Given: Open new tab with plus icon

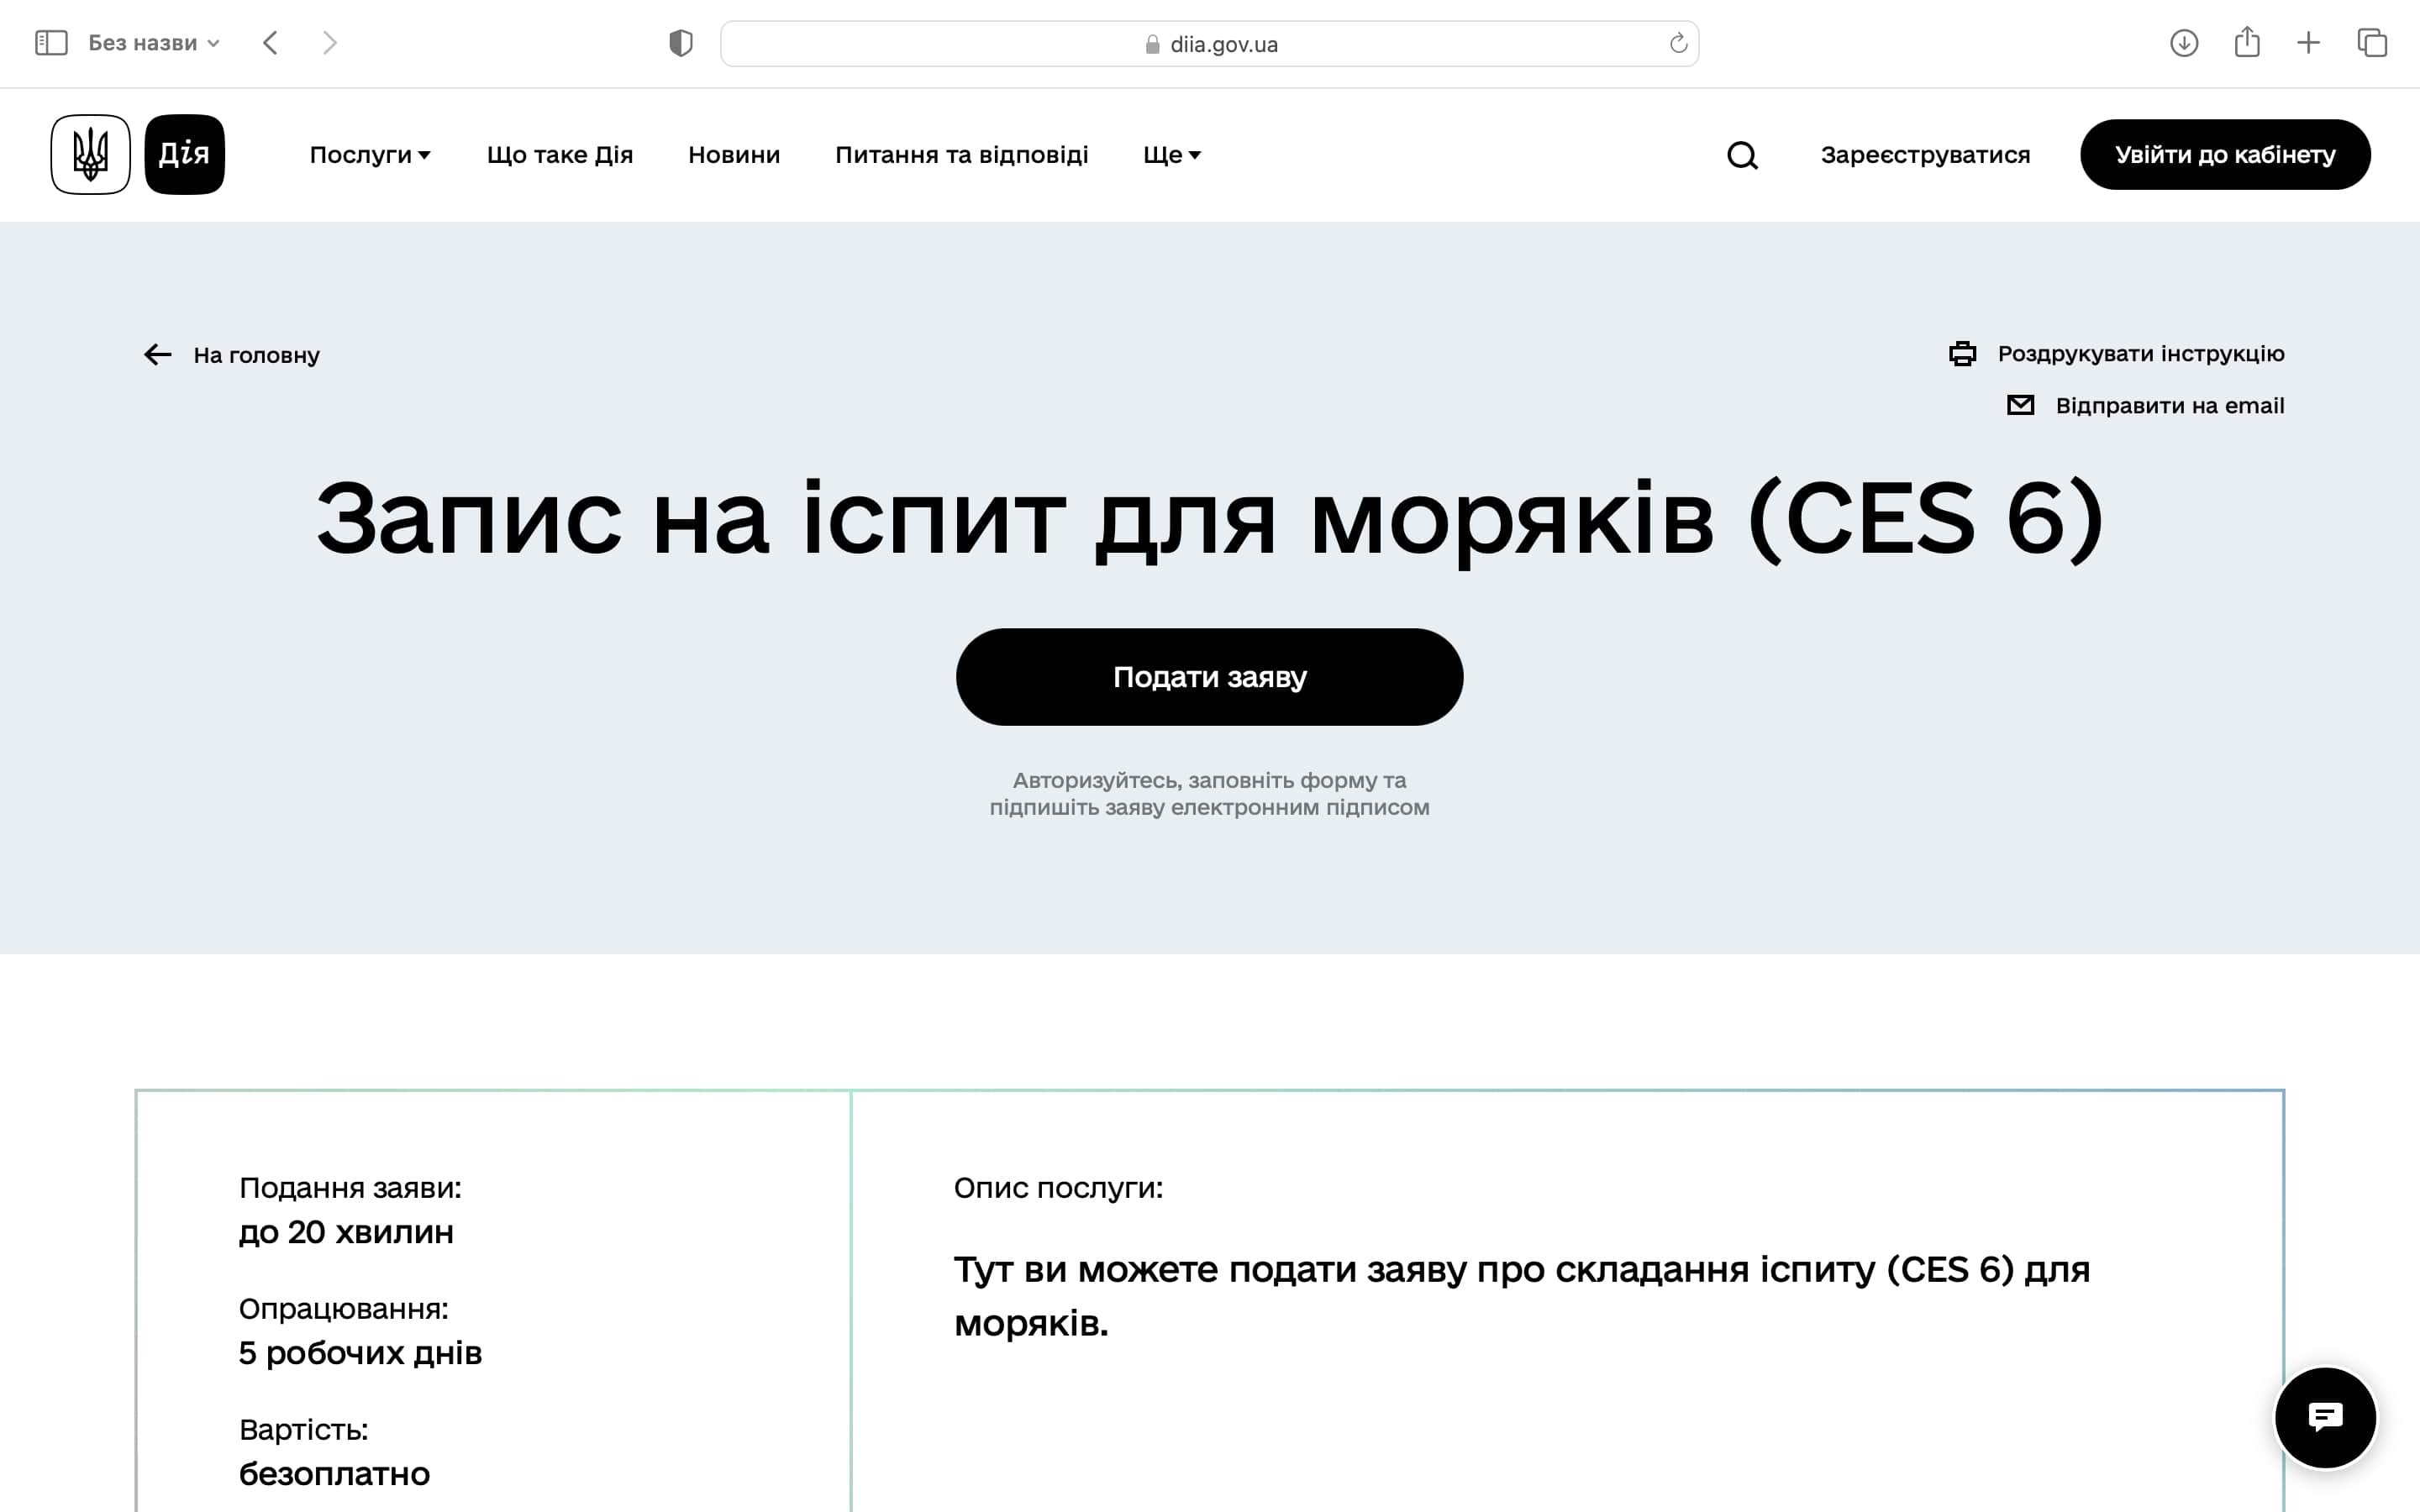Looking at the screenshot, I should click(2308, 43).
